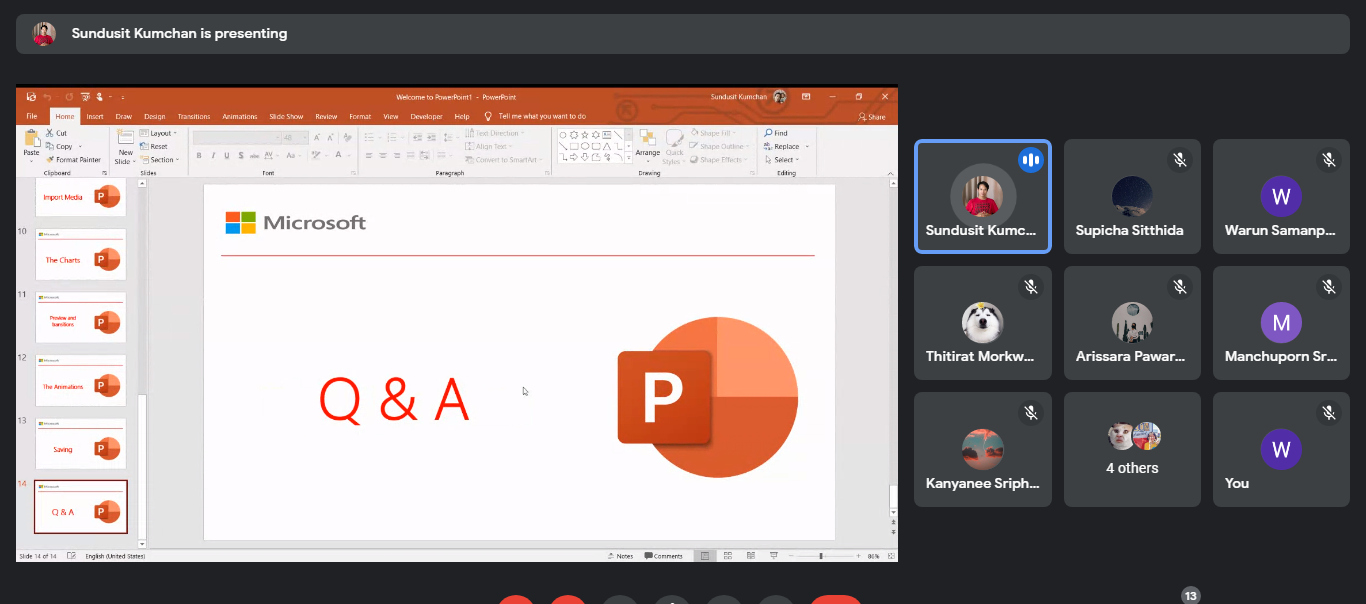The image size is (1366, 604).
Task: Open the File menu
Action: [32, 117]
